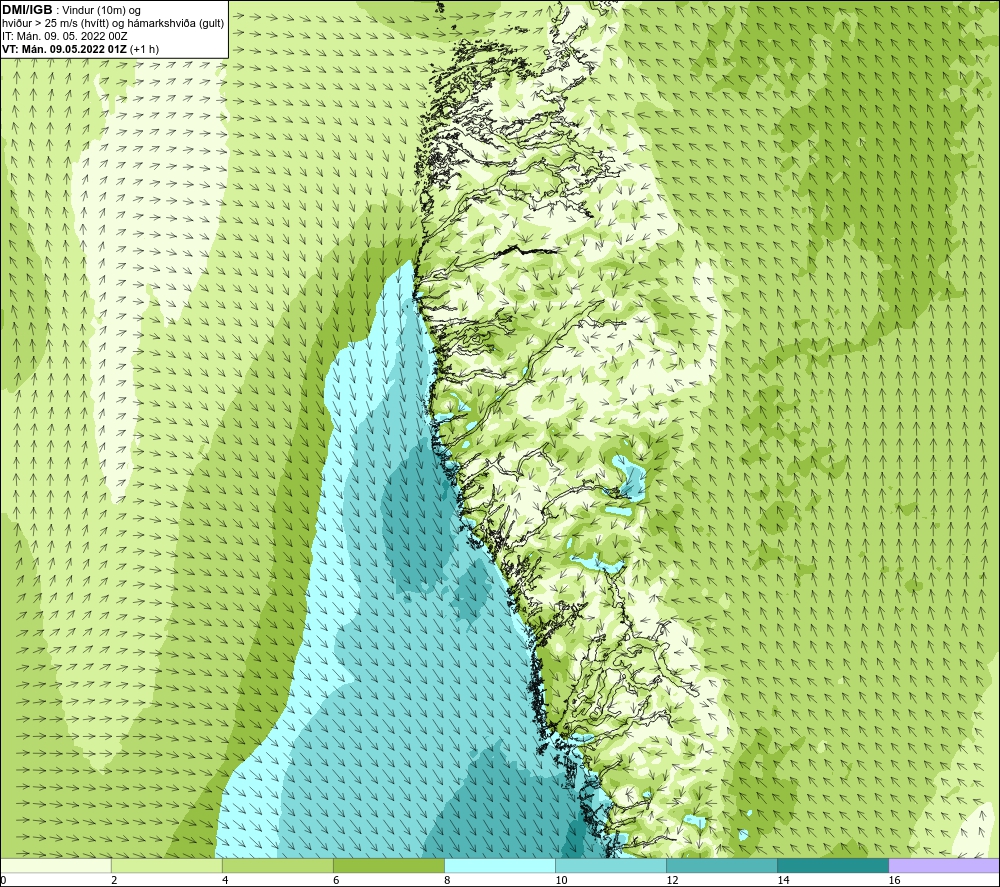
Task: Click the legend tick label '2'
Action: click(x=114, y=880)
